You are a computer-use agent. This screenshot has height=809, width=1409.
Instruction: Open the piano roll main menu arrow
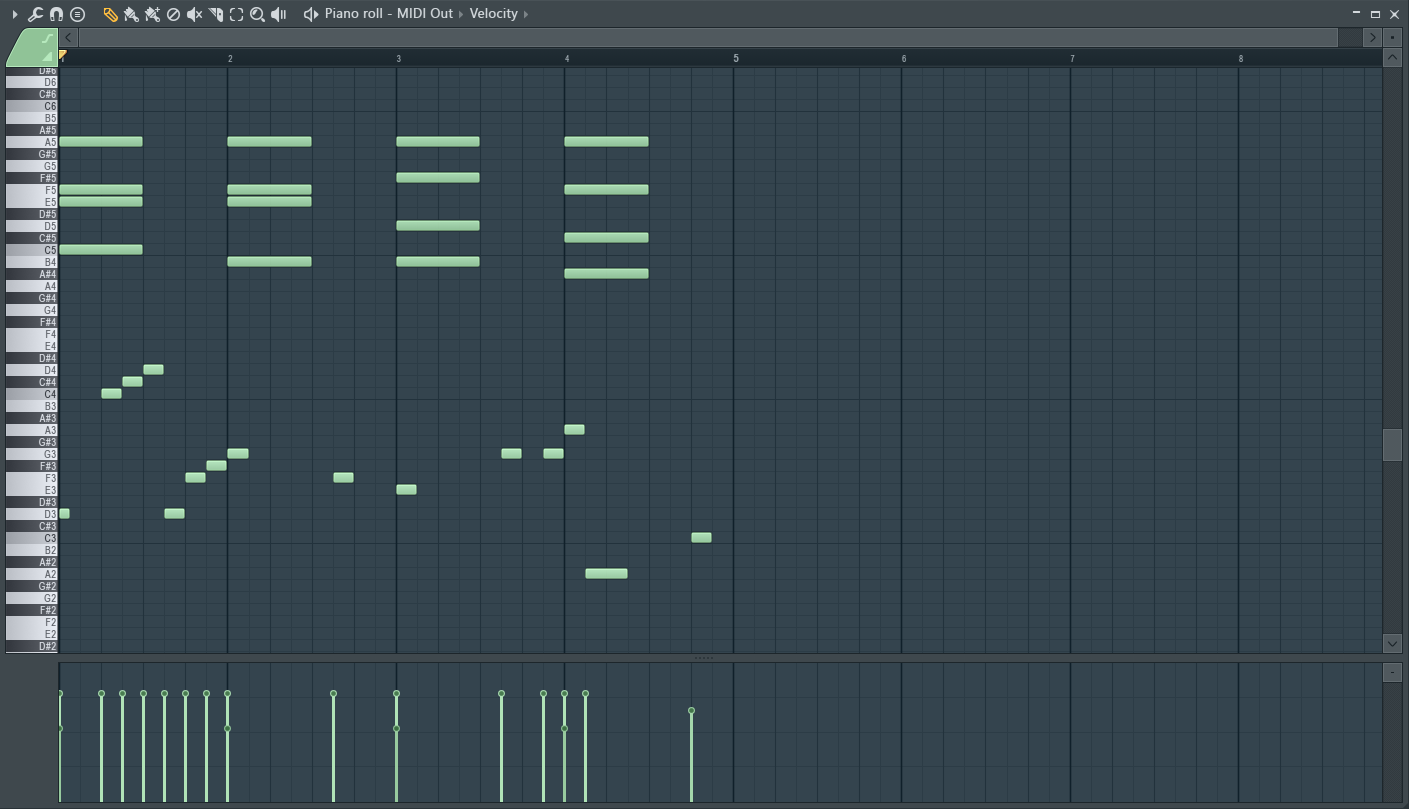click(14, 14)
